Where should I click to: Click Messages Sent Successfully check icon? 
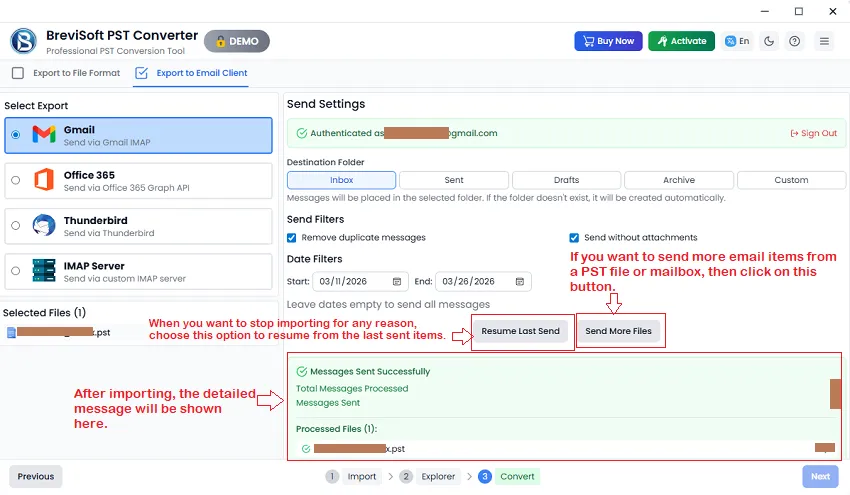coord(302,371)
